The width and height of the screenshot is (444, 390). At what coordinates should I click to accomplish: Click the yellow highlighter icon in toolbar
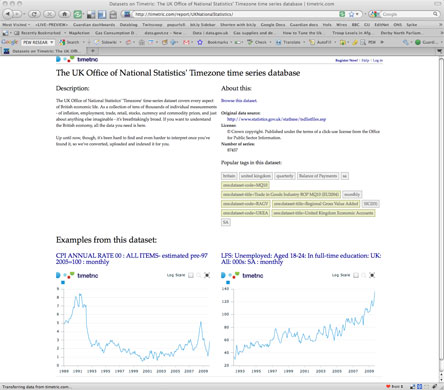[x=354, y=42]
